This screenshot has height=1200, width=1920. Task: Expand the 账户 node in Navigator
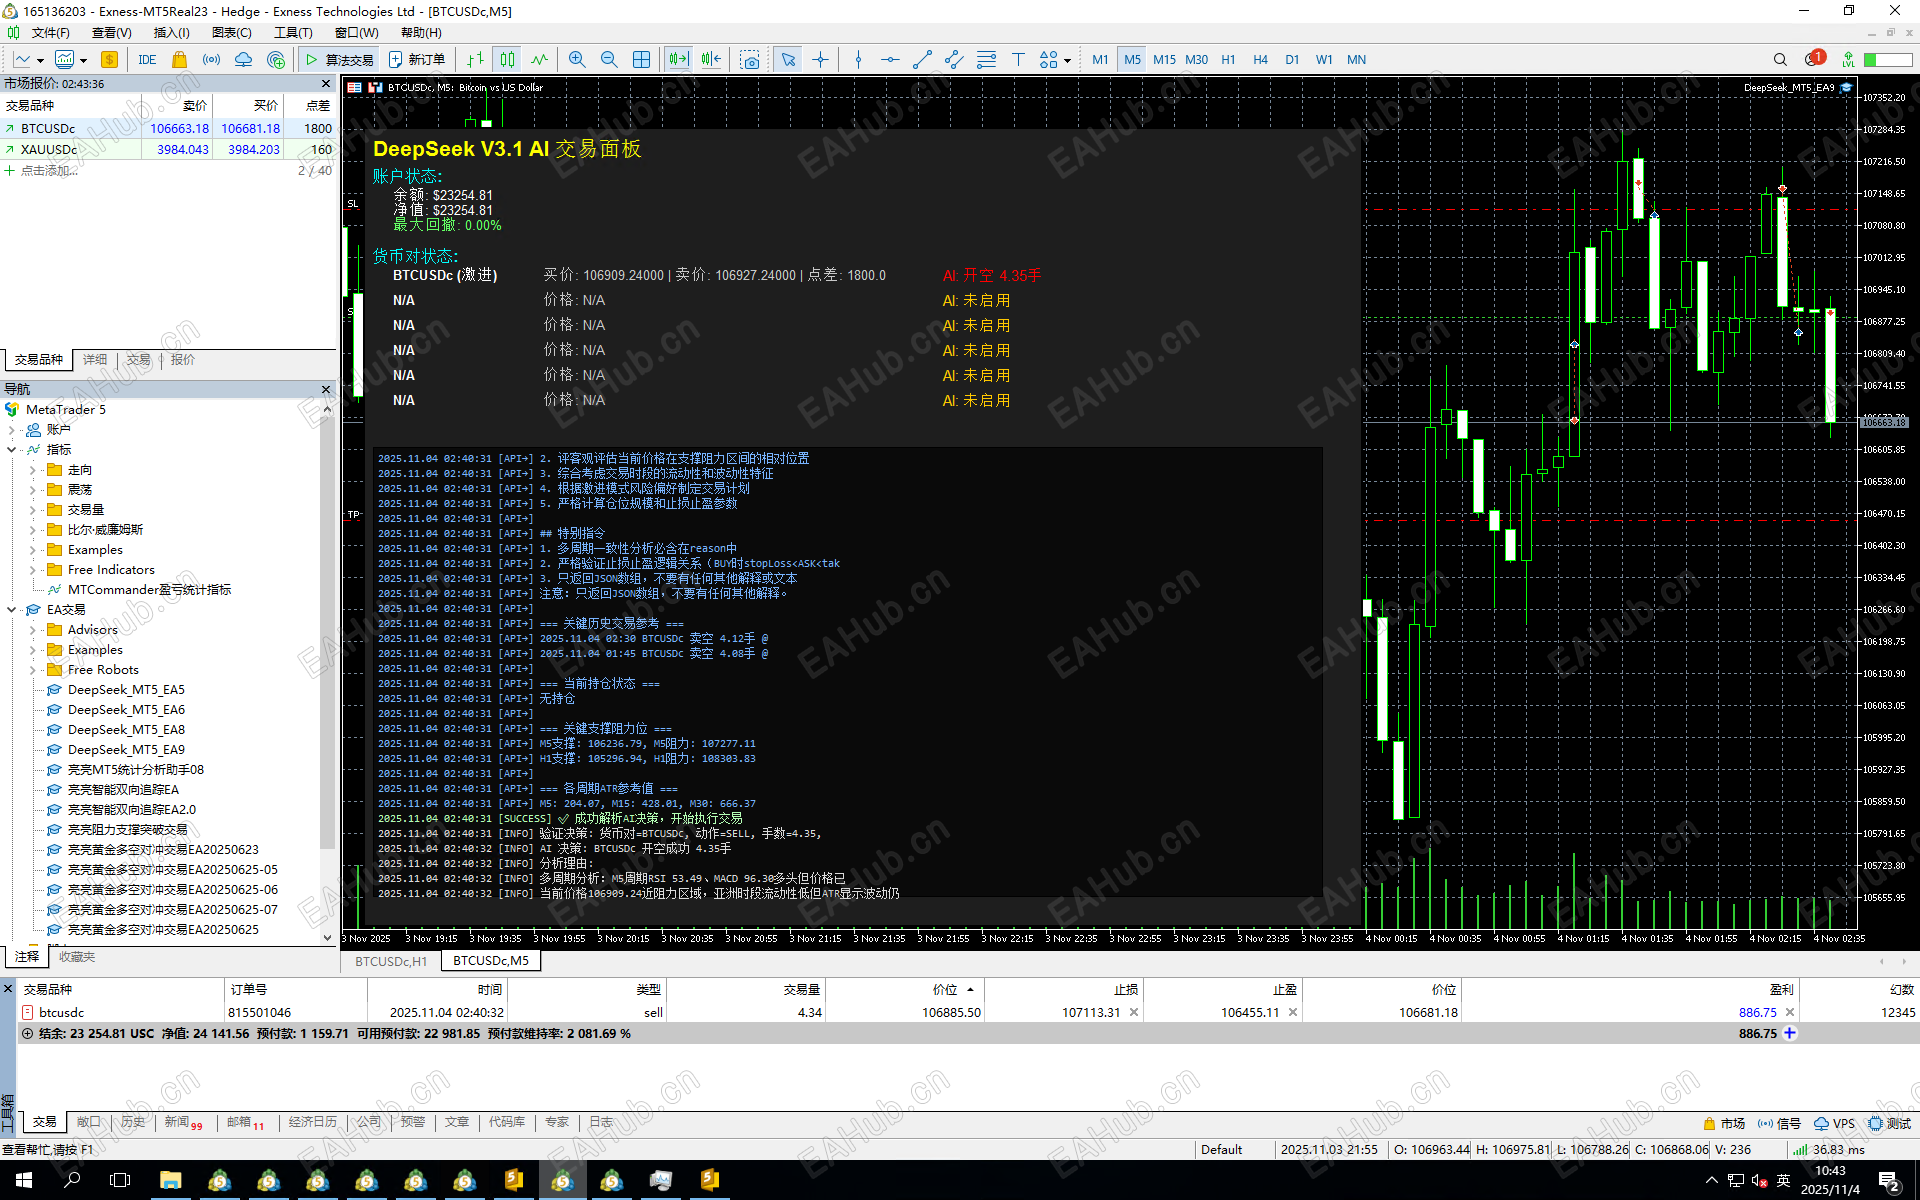point(12,430)
